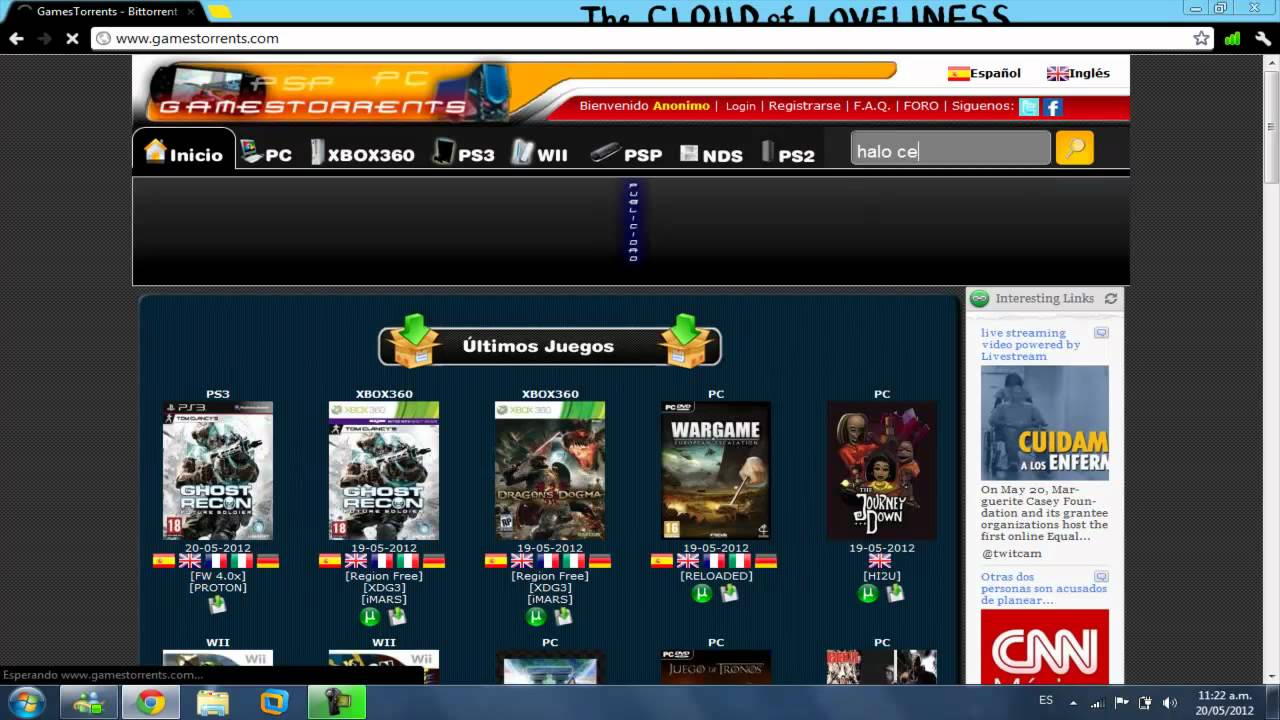Switch site language to Español

point(995,73)
